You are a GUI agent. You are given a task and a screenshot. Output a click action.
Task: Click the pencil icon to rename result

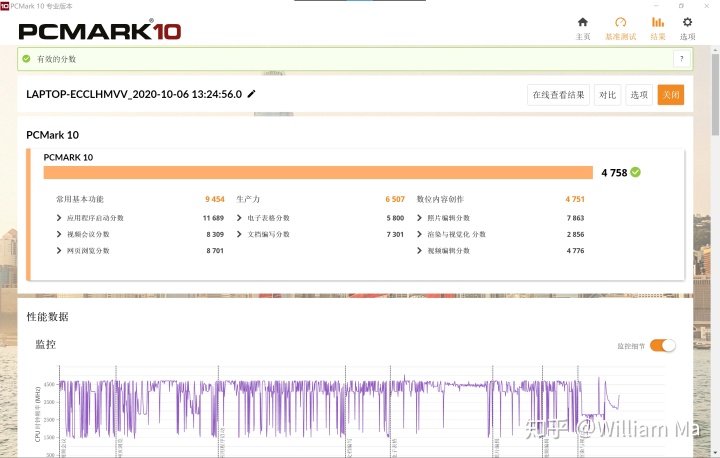tap(252, 94)
